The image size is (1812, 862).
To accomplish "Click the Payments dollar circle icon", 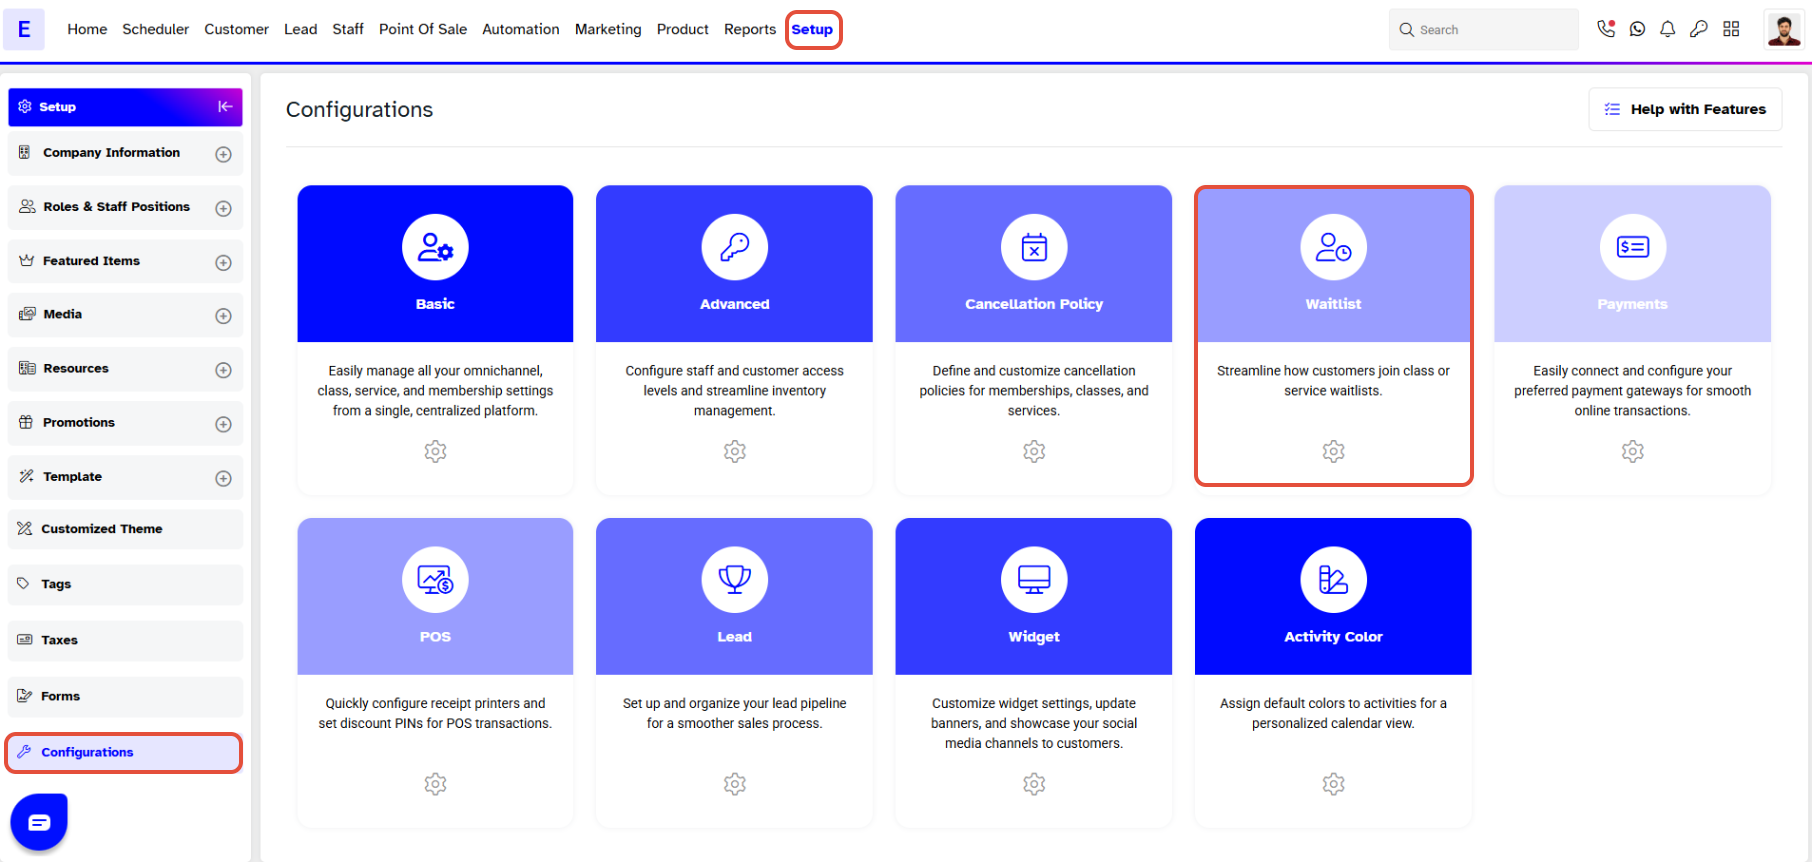I will [1633, 247].
